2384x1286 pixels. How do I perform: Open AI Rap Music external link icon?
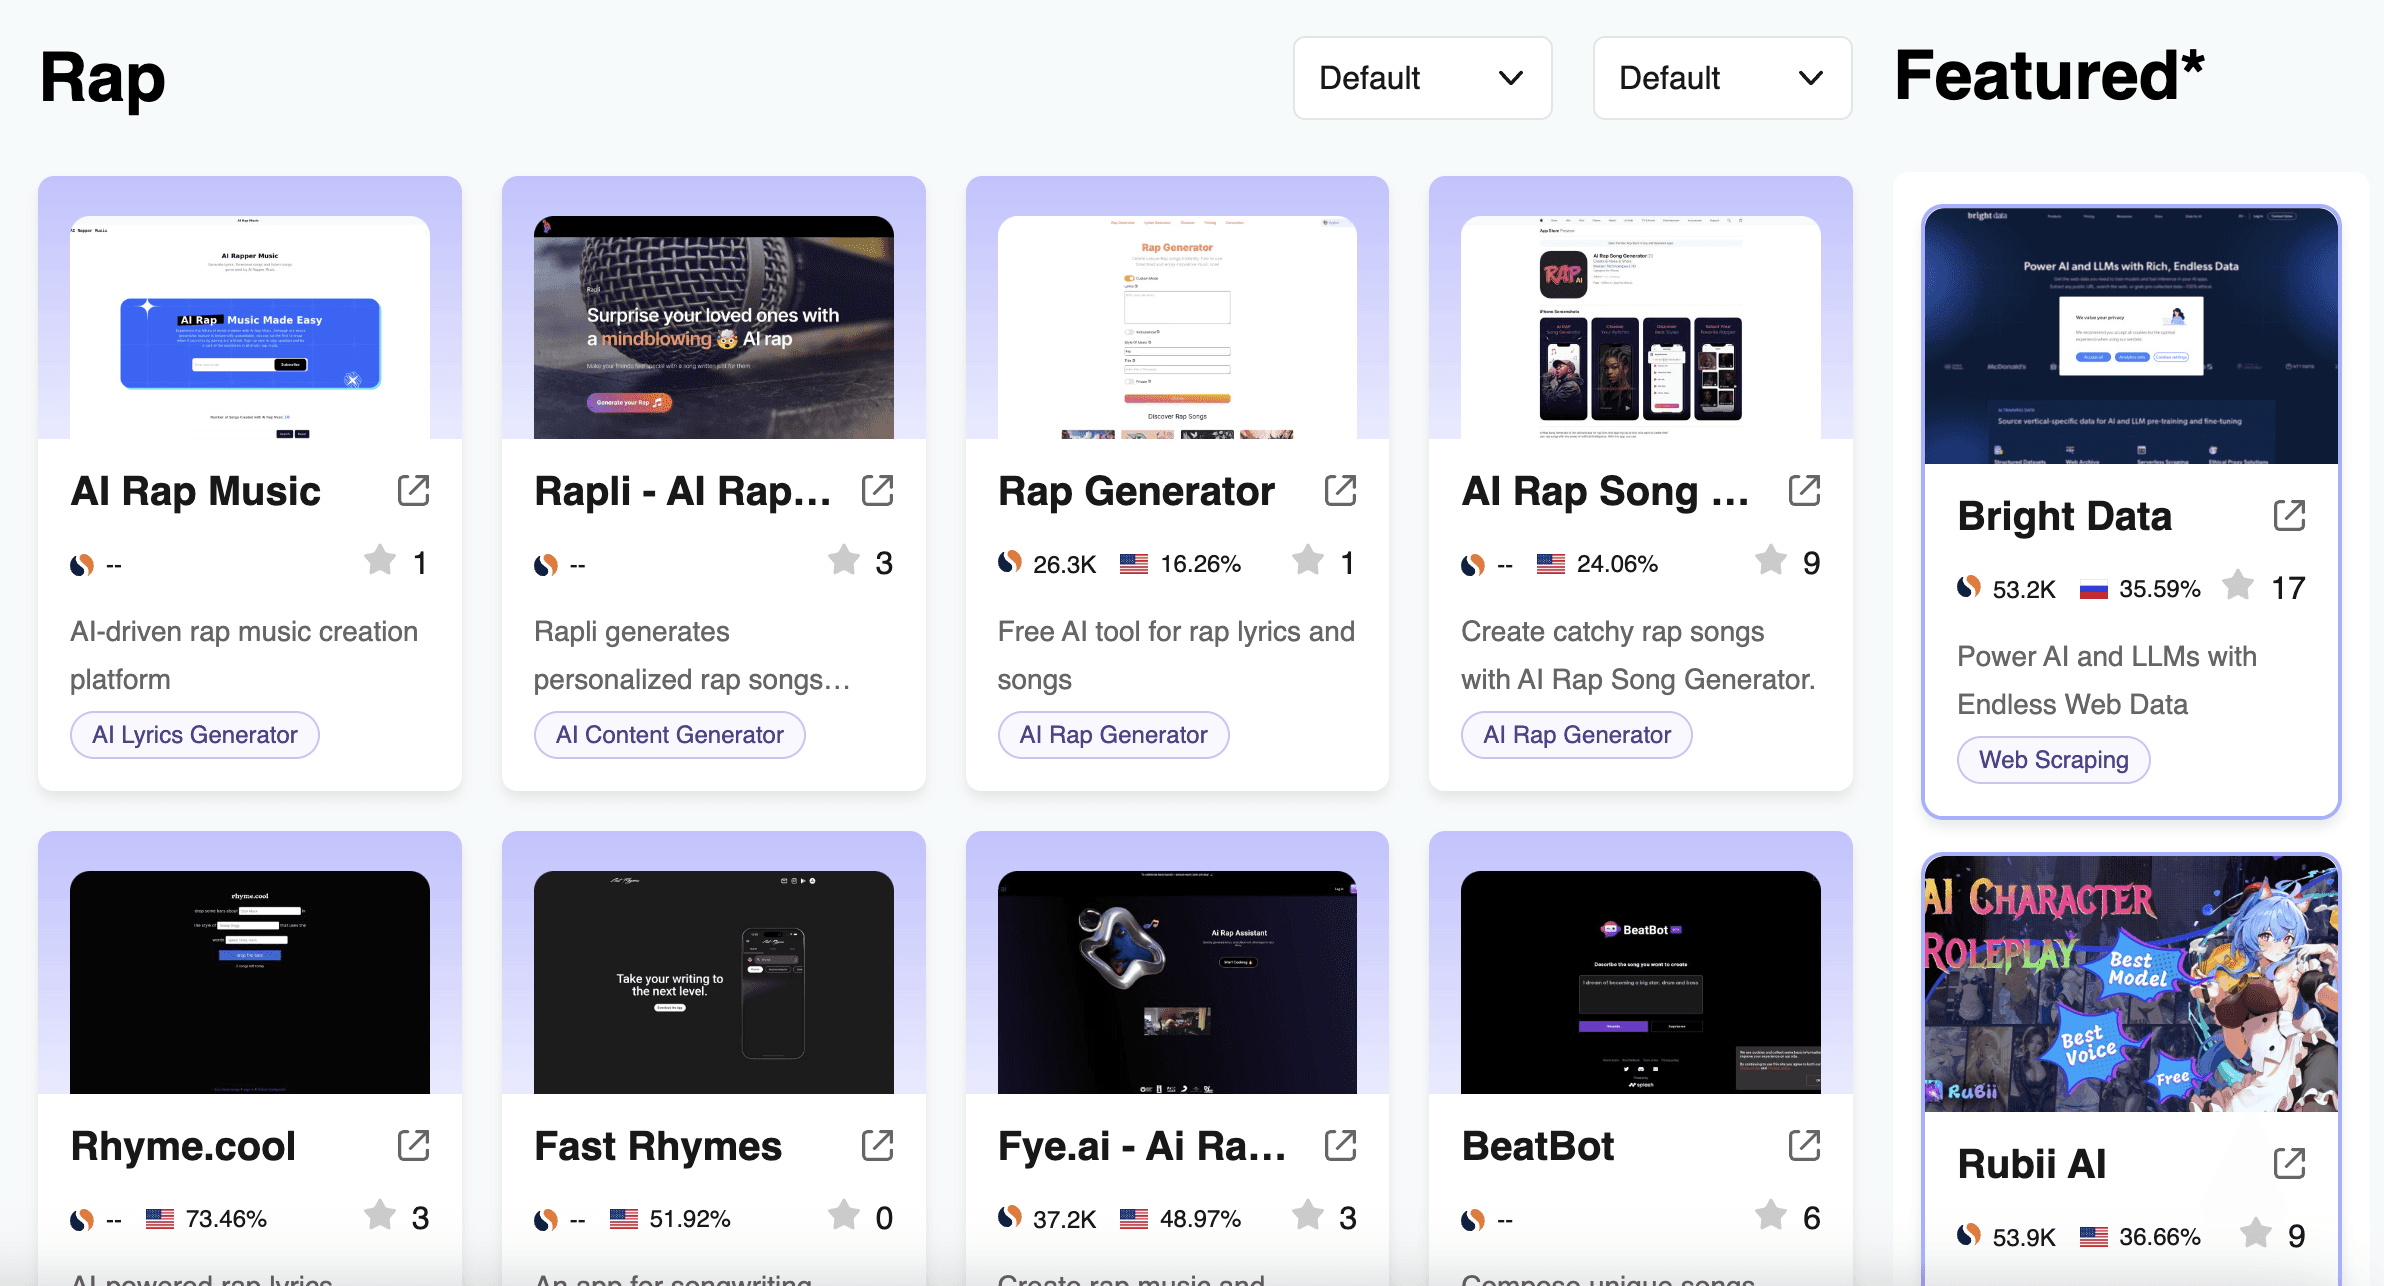point(413,491)
